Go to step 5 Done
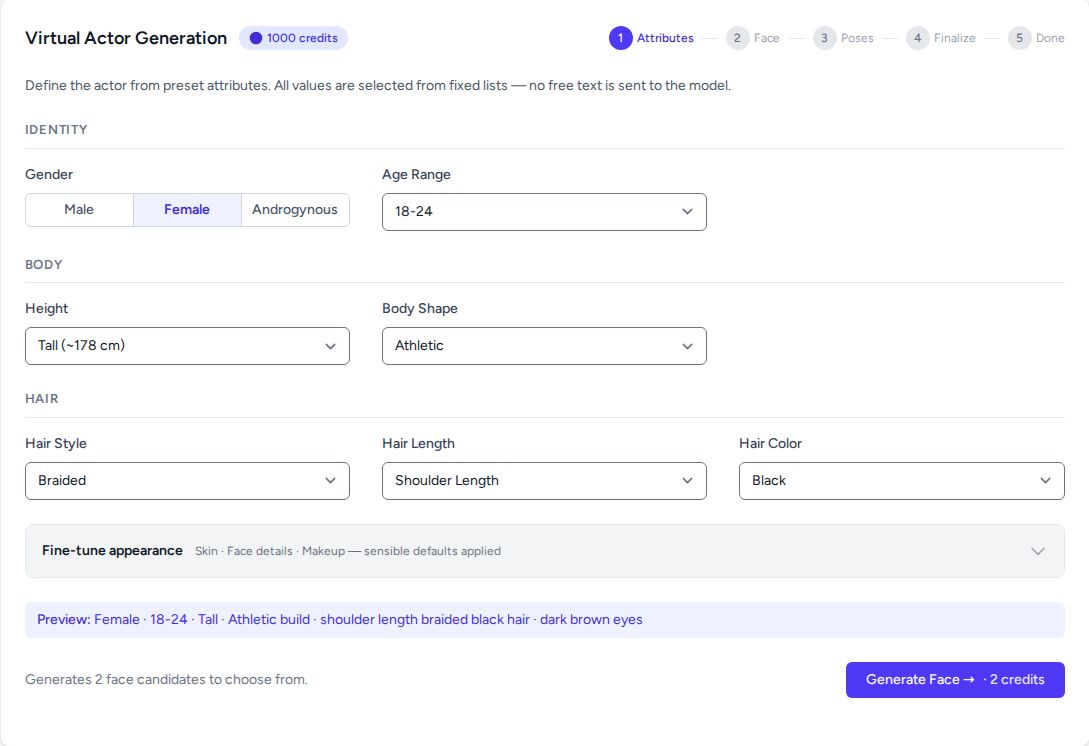The height and width of the screenshot is (746, 1089). tap(1036, 38)
